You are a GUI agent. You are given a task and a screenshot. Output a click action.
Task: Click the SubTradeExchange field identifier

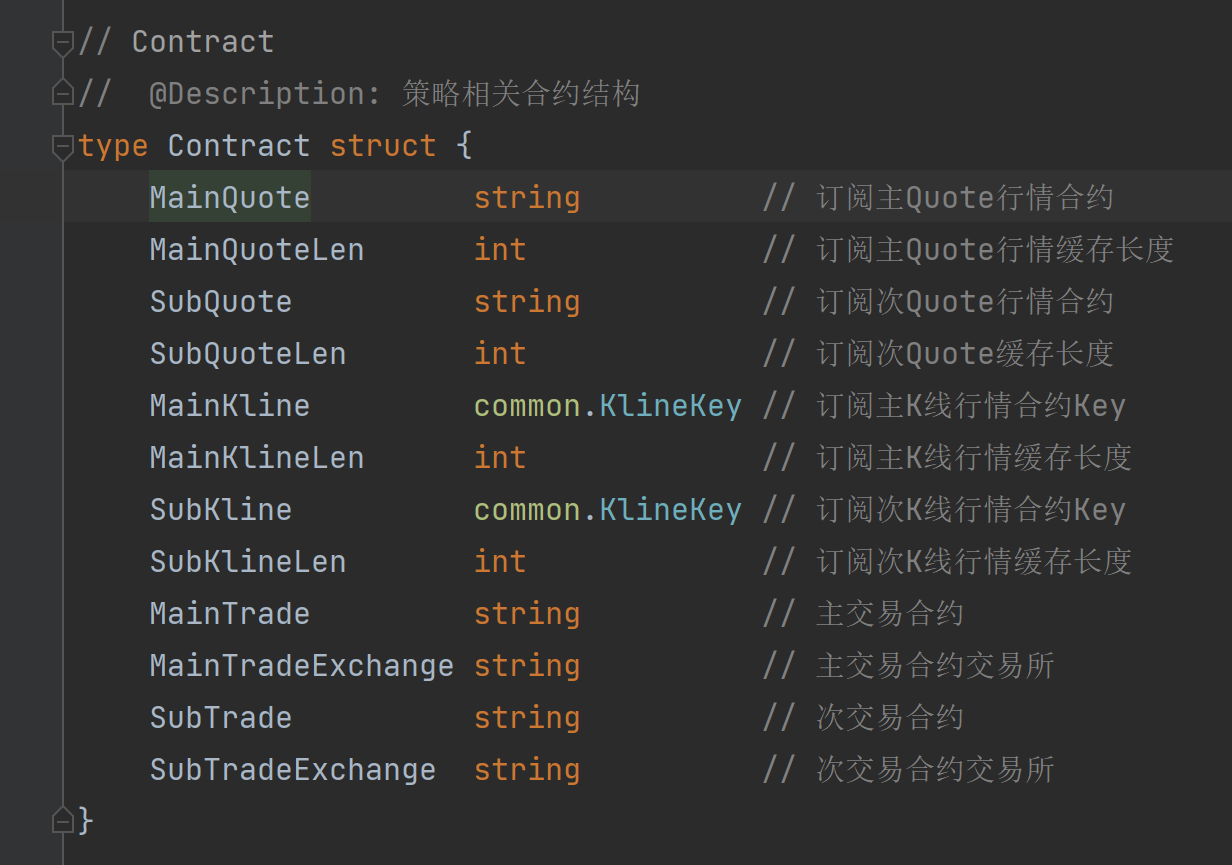tap(293, 769)
